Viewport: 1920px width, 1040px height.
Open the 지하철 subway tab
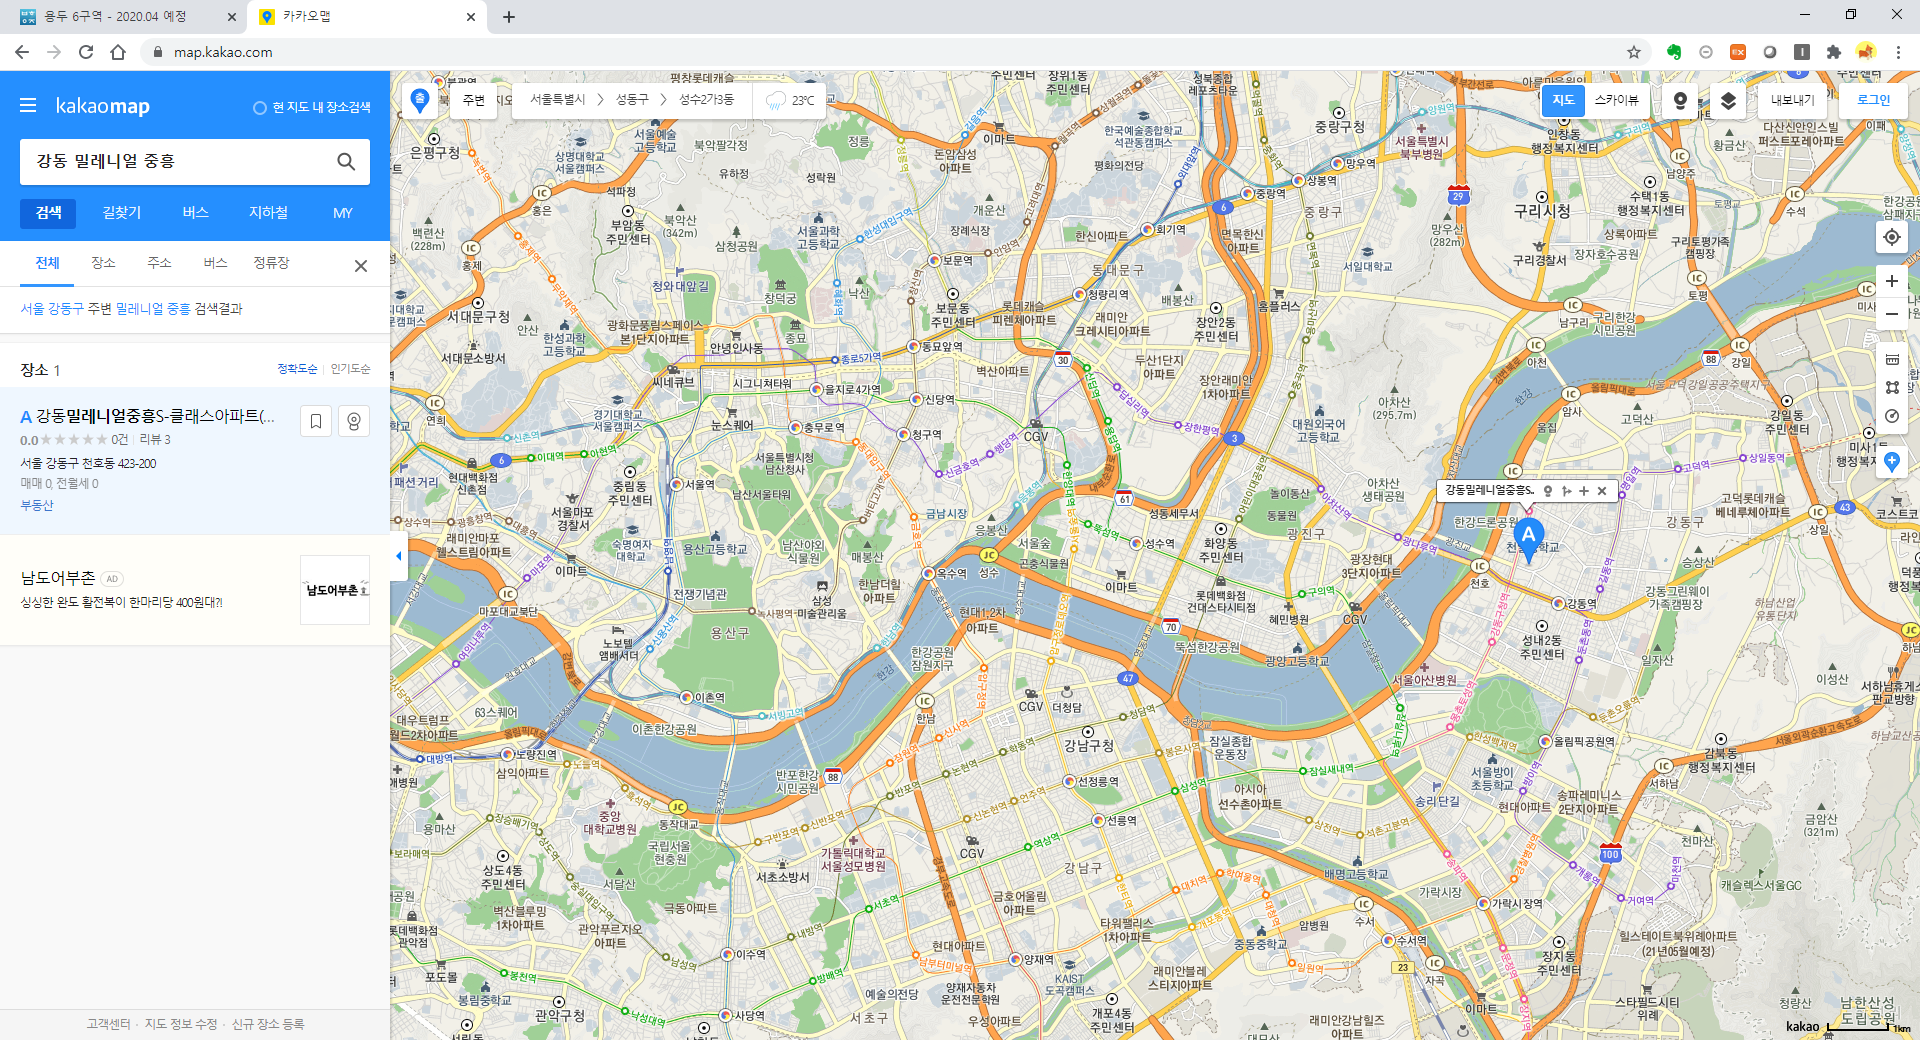coord(269,213)
